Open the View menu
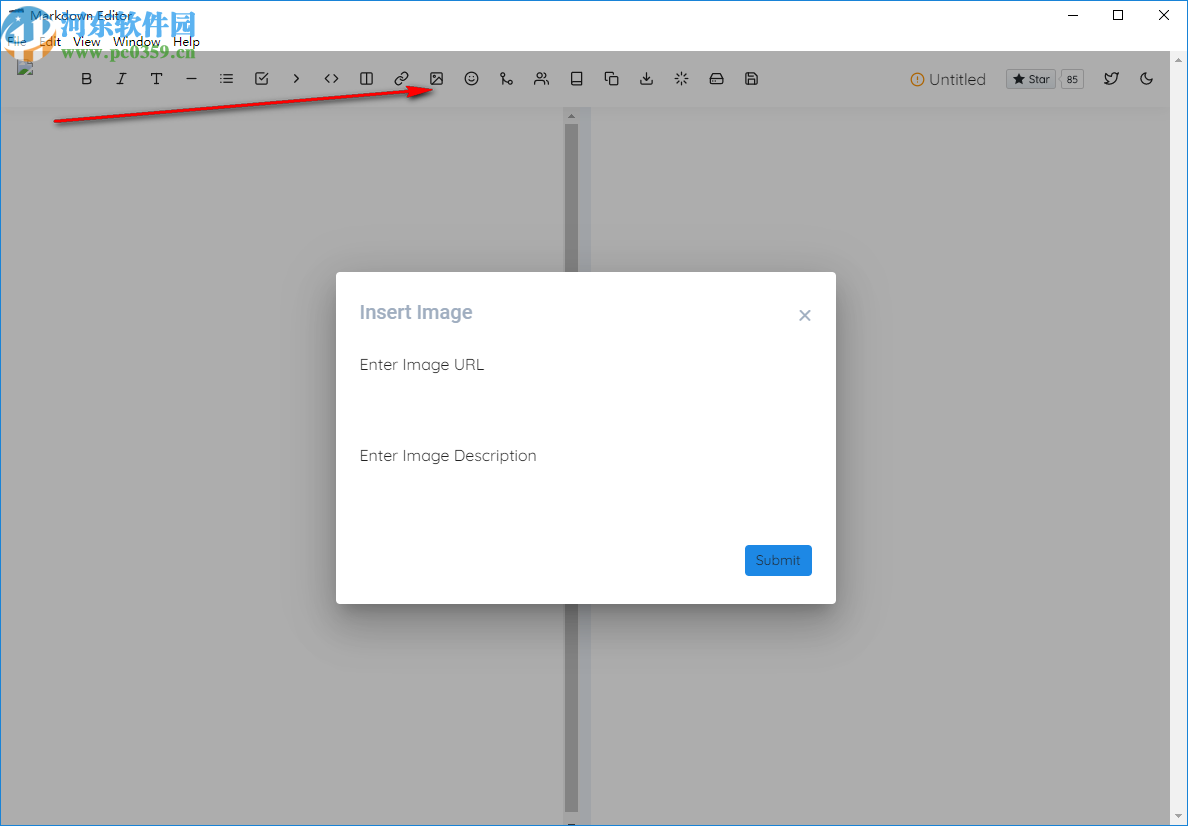The image size is (1188, 826). tap(86, 42)
